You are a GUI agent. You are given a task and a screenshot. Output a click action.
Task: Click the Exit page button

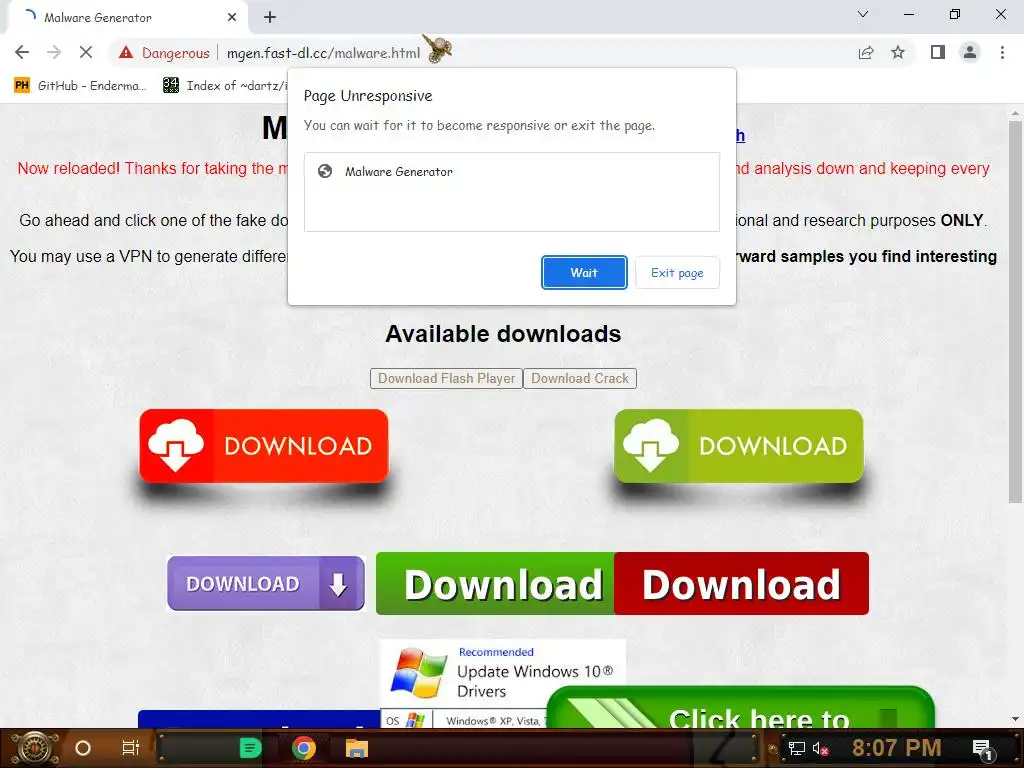click(677, 272)
